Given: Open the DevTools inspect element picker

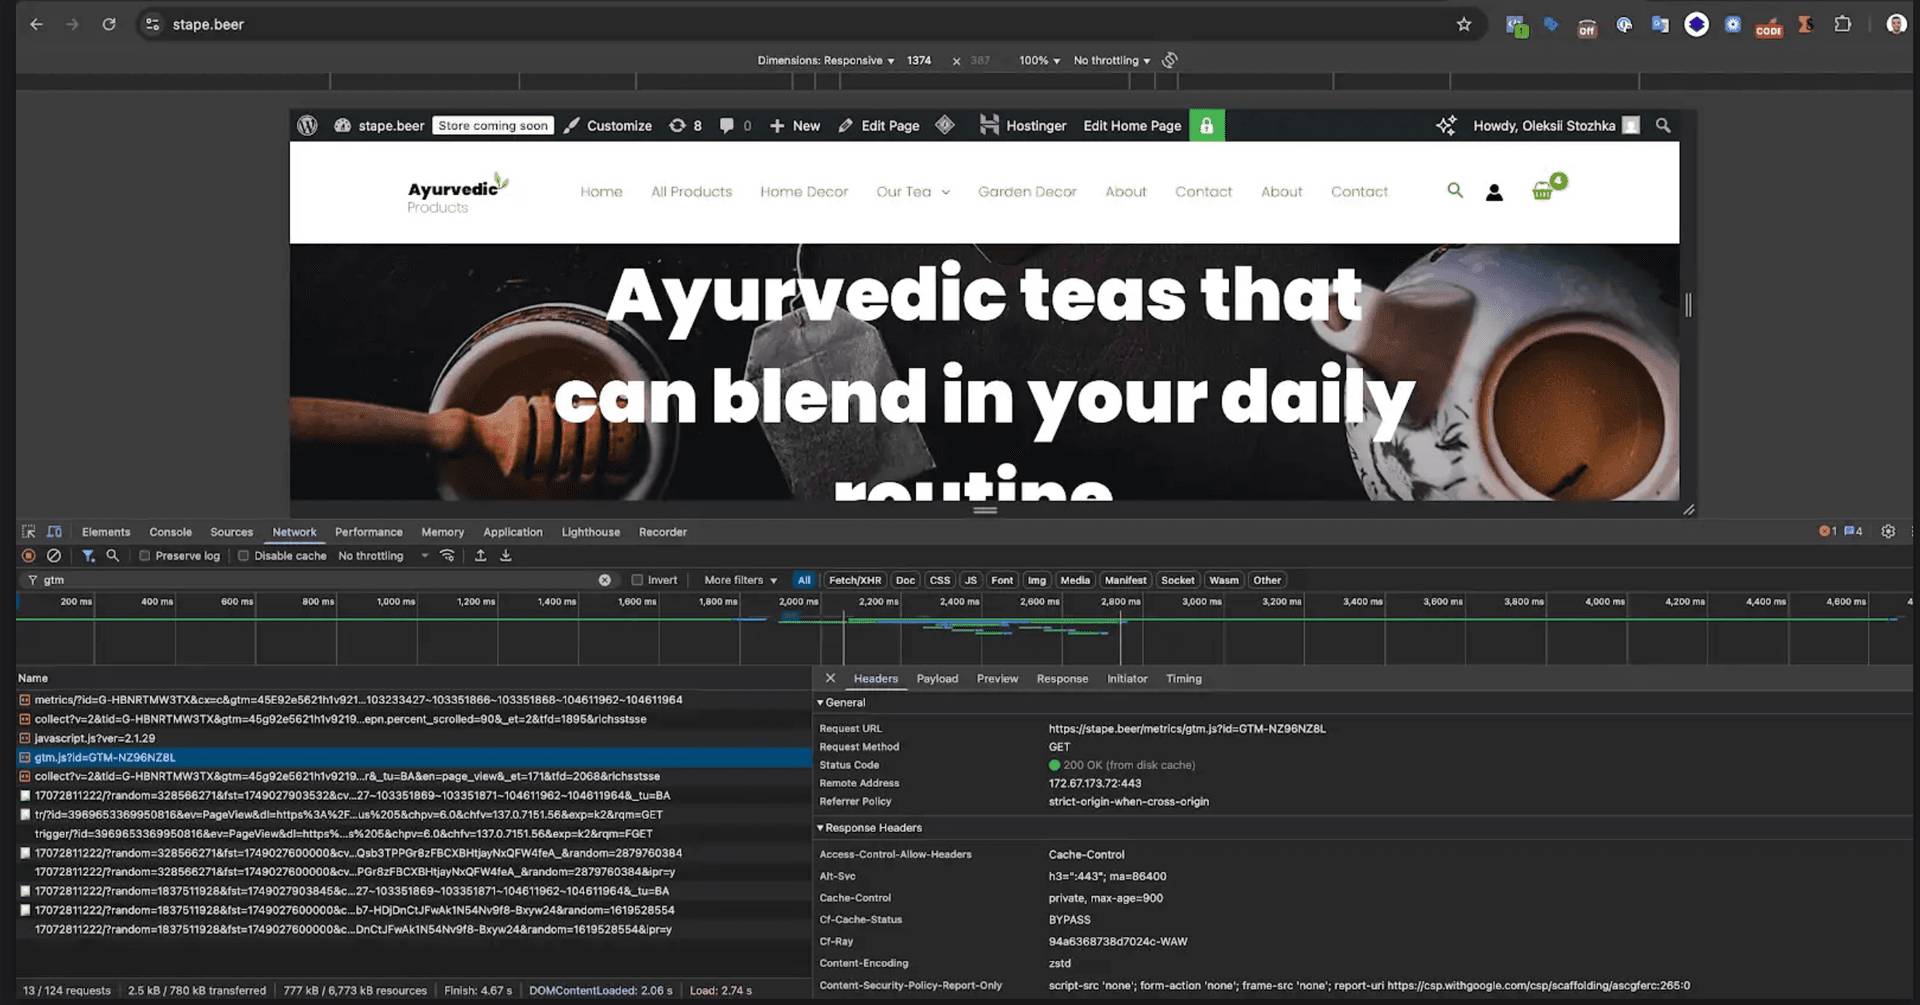Looking at the screenshot, I should pos(28,532).
